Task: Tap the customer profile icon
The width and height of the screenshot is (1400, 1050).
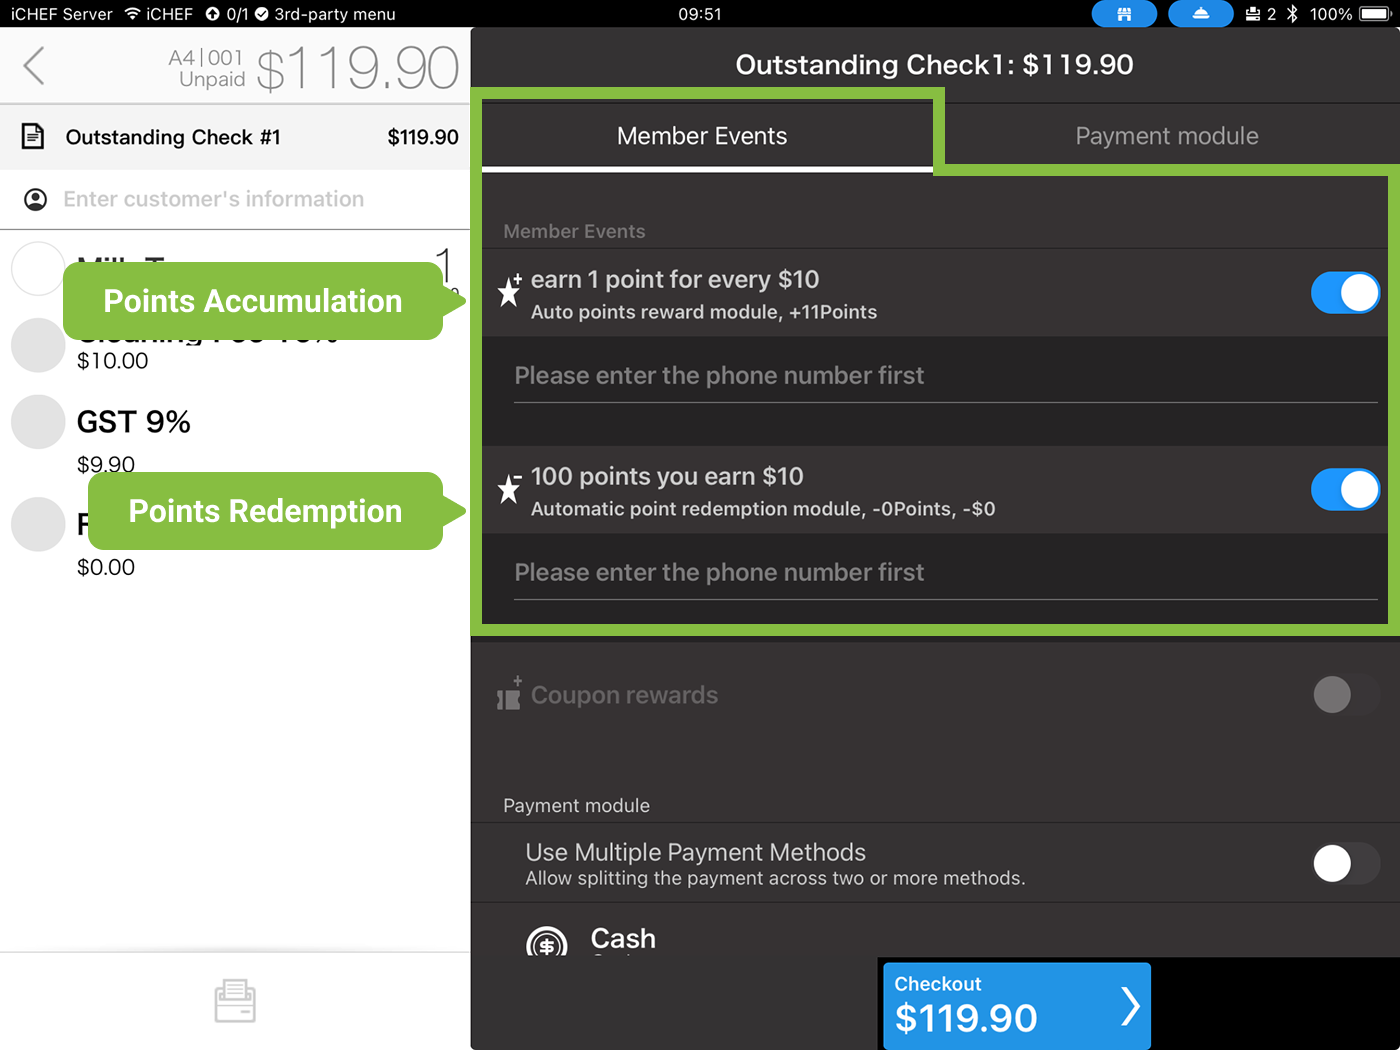Action: [35, 199]
